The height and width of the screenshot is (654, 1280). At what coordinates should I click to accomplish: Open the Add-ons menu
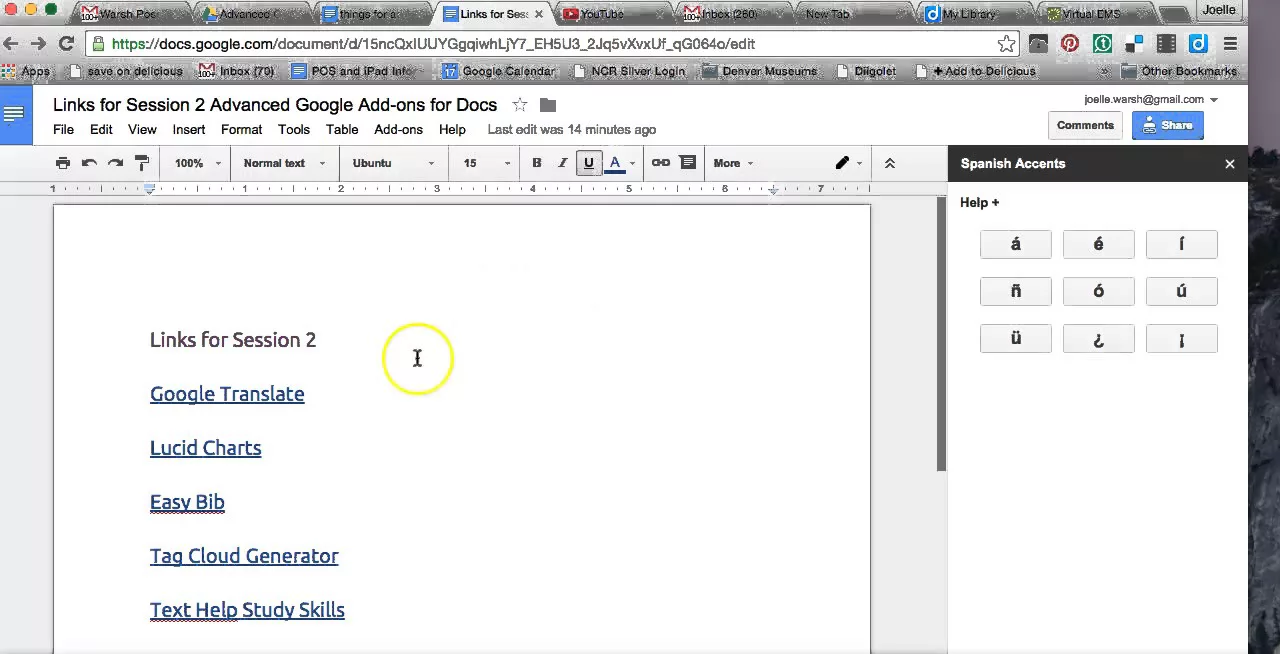[399, 129]
